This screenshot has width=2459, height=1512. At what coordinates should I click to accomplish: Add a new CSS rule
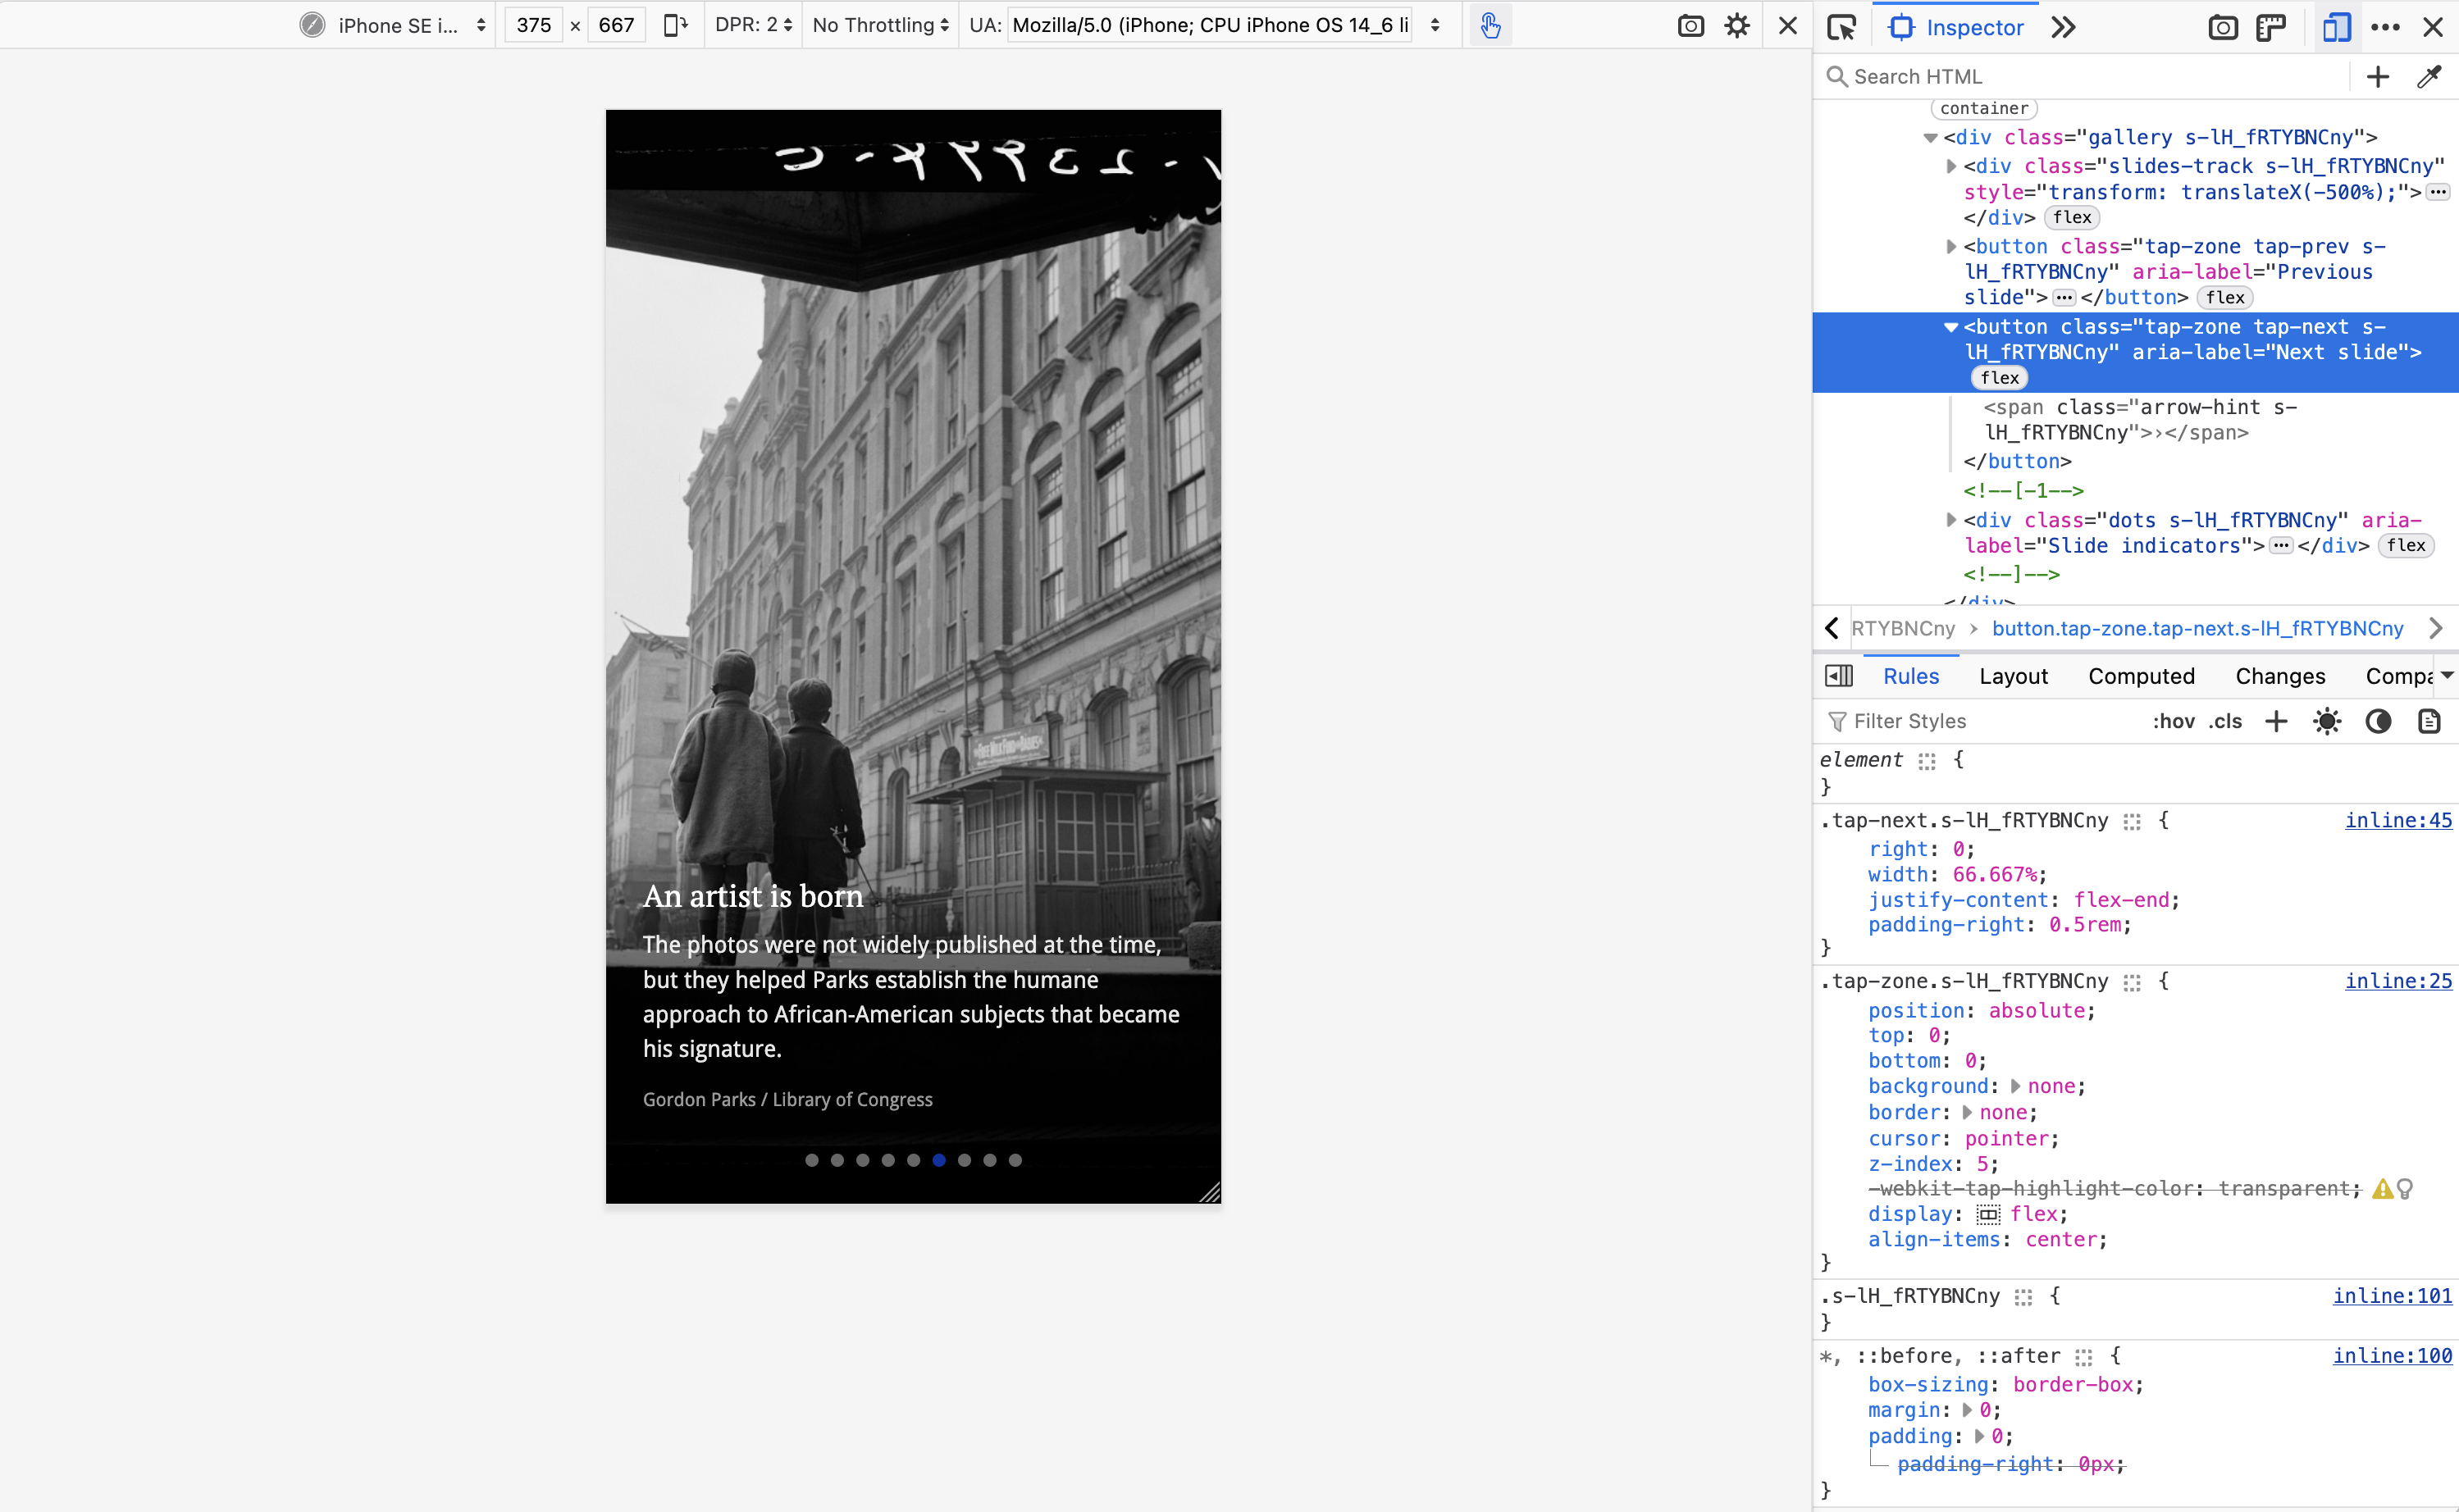pyautogui.click(x=2276, y=721)
